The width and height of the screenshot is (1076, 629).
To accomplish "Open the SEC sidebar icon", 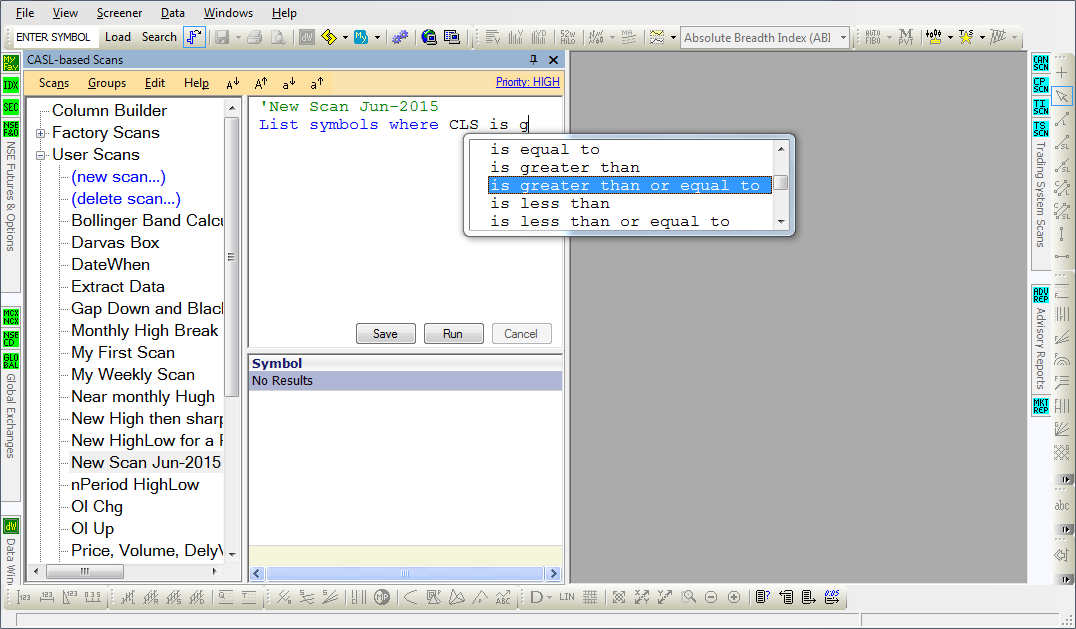I will 10,107.
